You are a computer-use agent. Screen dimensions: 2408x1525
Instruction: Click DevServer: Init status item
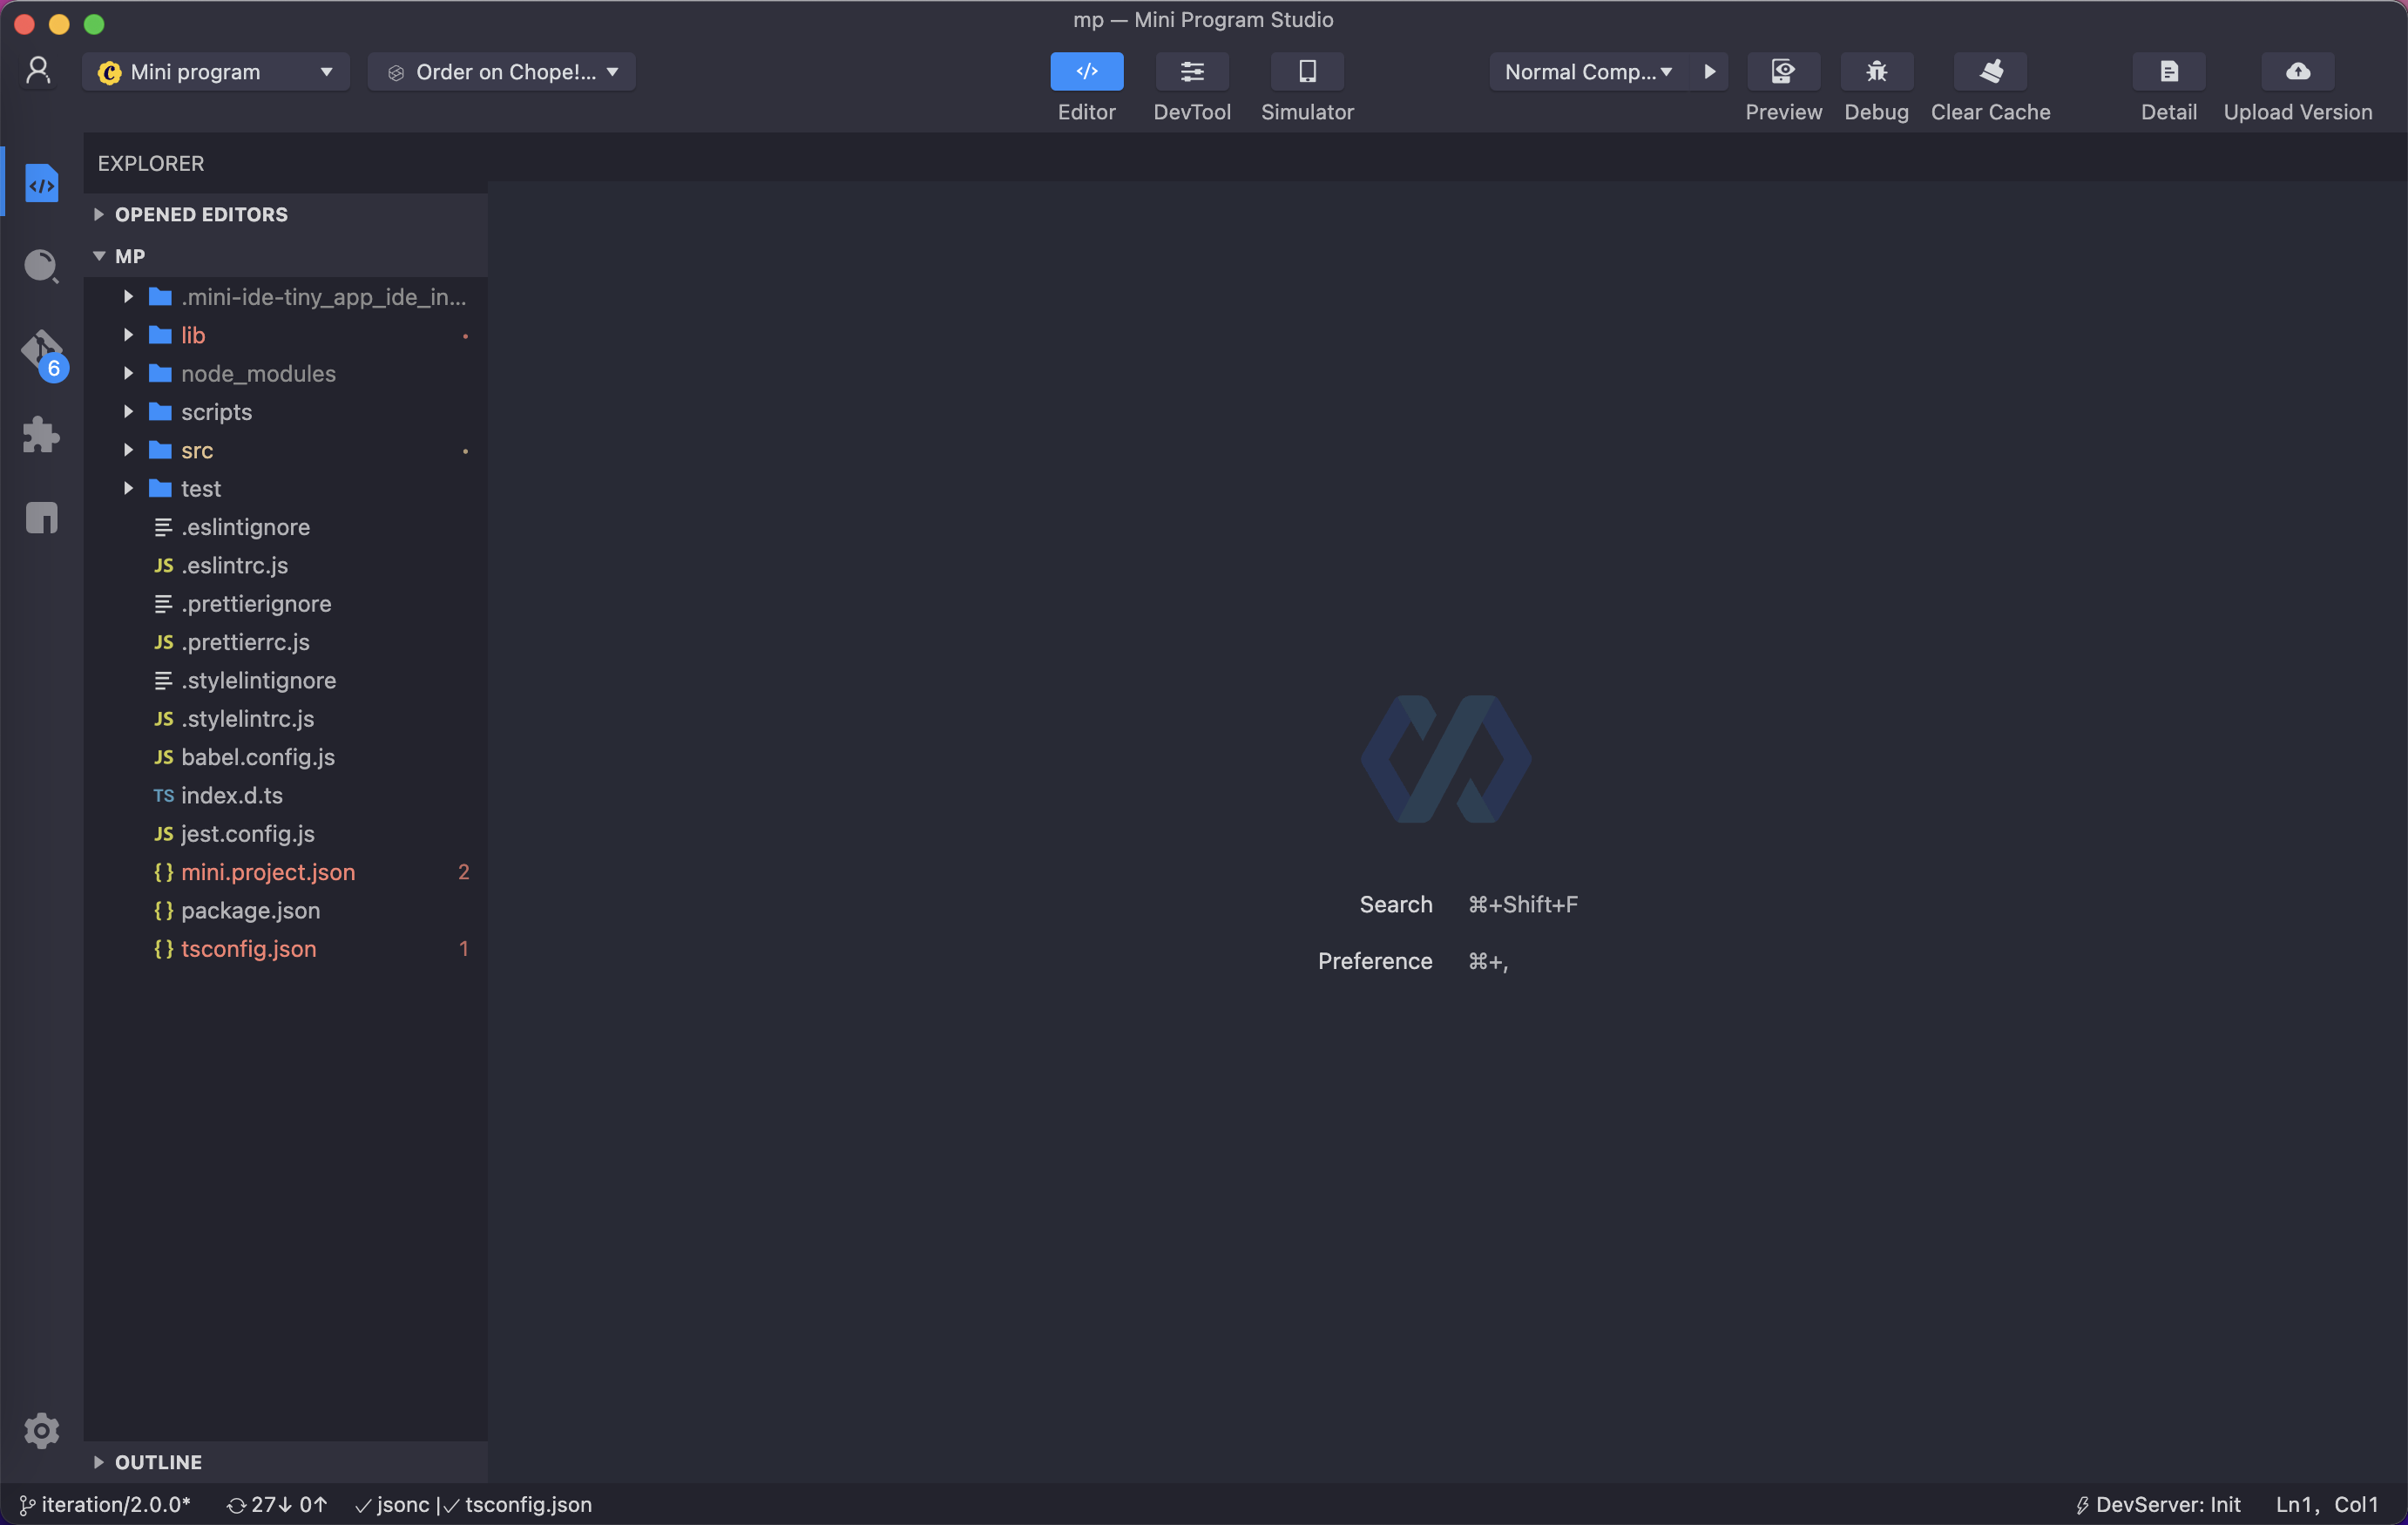[2157, 1504]
